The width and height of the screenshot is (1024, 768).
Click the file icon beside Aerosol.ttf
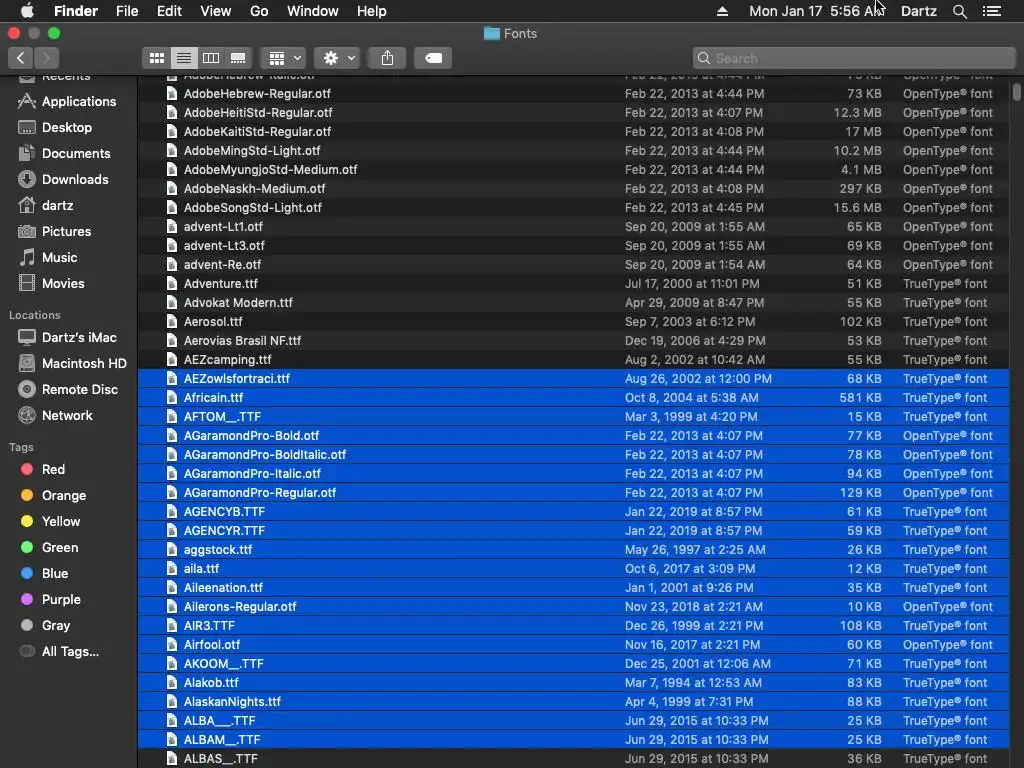pyautogui.click(x=172, y=322)
